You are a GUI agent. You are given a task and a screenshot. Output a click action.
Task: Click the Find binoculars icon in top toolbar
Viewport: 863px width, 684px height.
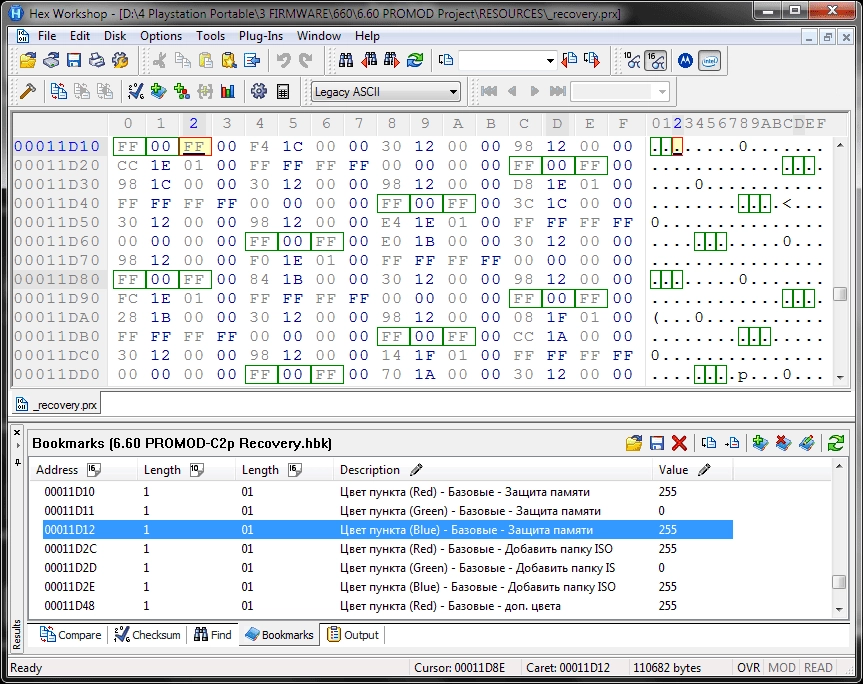(x=346, y=61)
